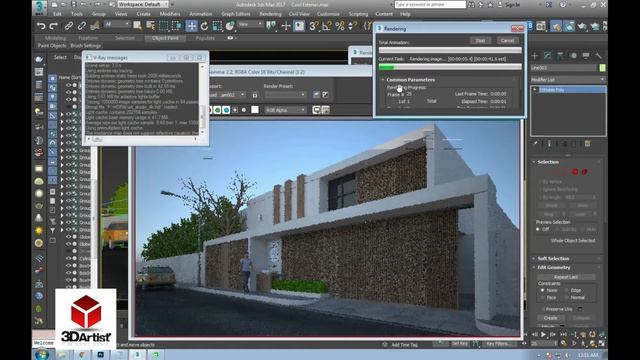Toggle the Spinner Snap icon
This screenshot has width=640, height=360.
353,26
